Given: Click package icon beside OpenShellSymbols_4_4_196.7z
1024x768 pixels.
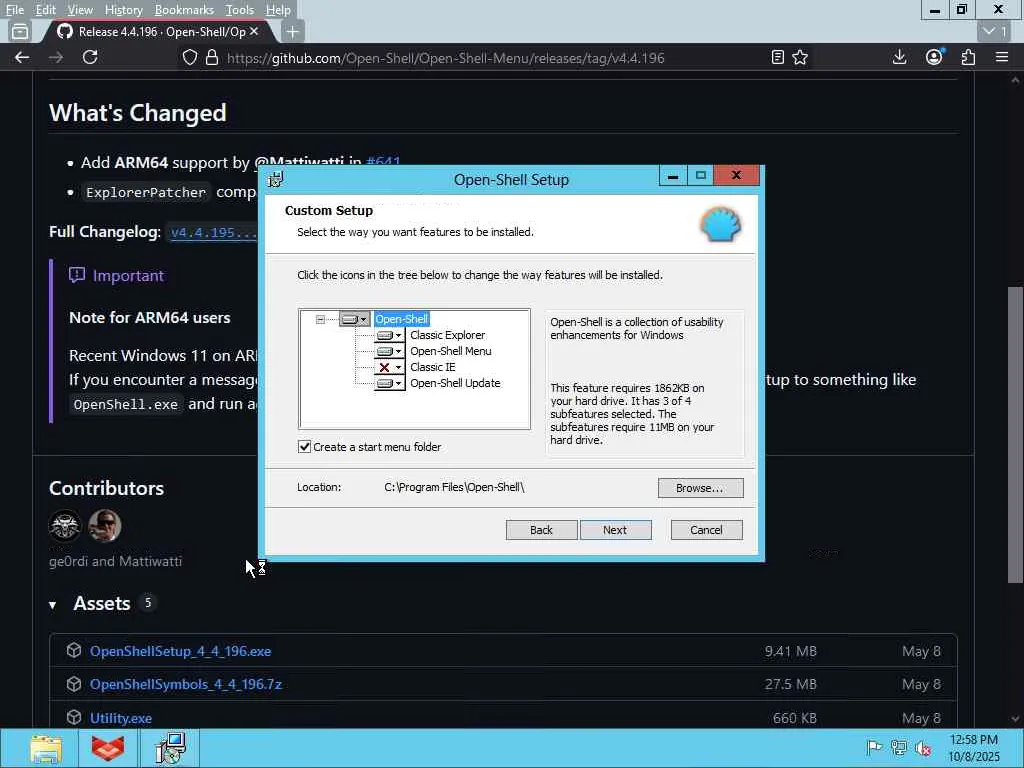Looking at the screenshot, I should tap(74, 684).
